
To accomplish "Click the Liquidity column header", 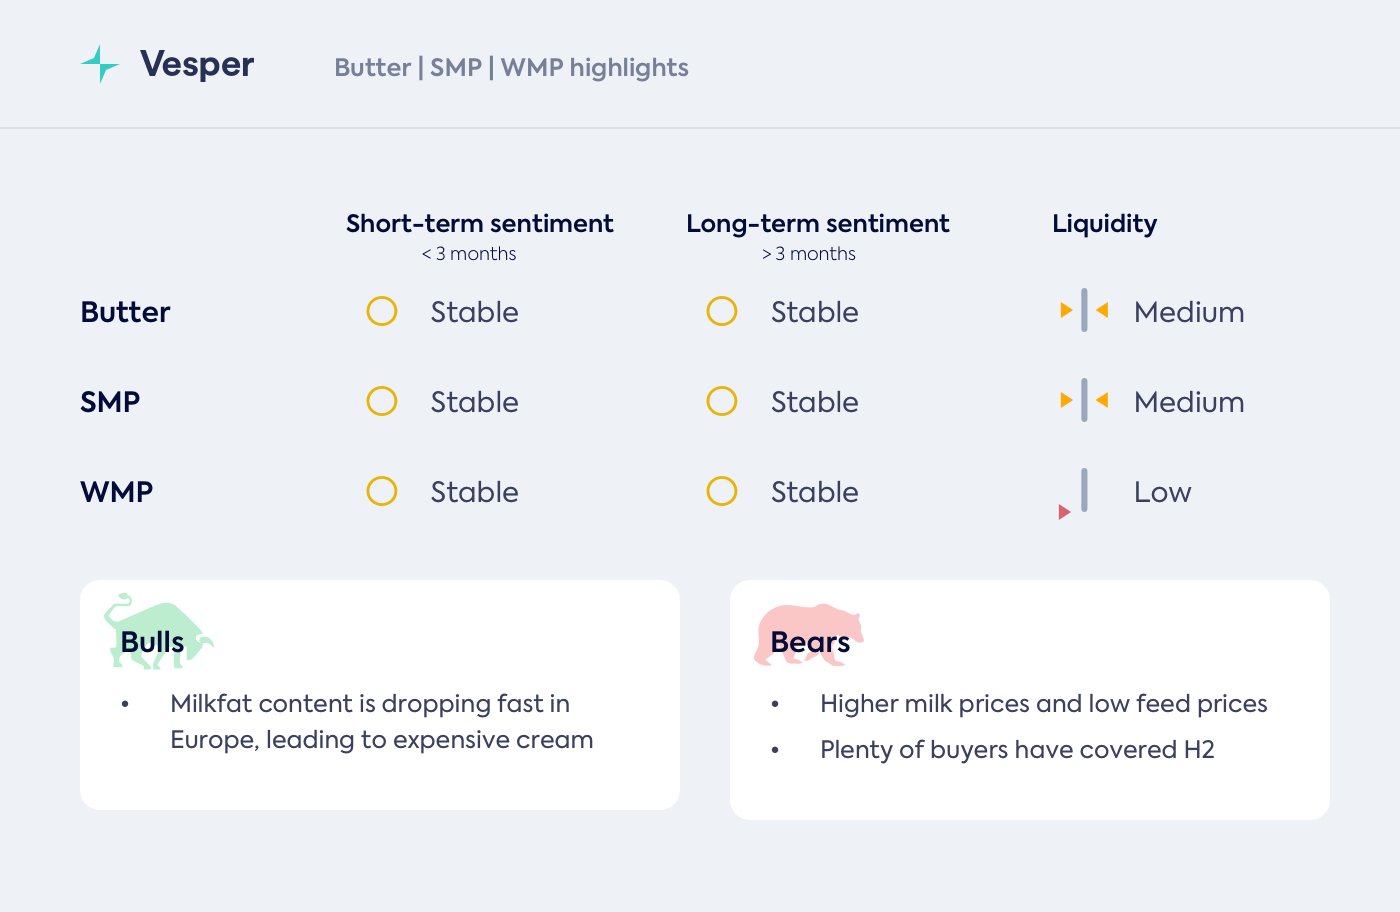I will [1104, 224].
